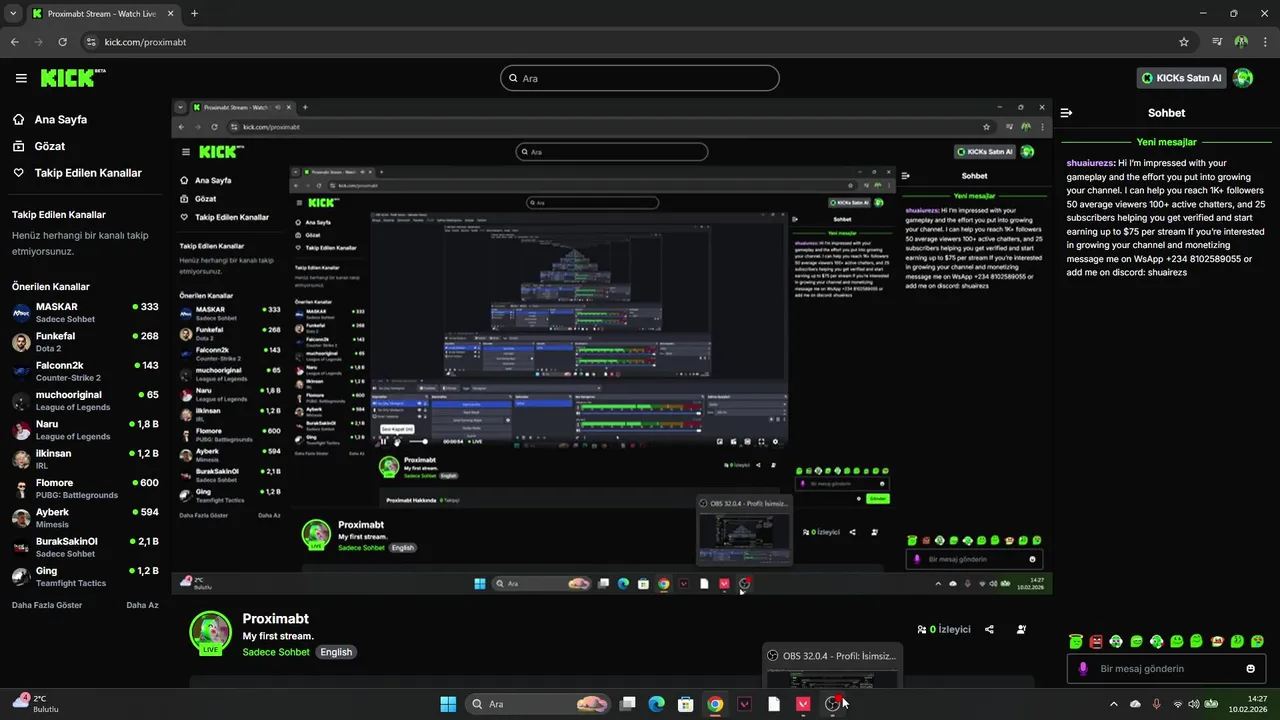
Task: Insert the halo emote above the chat box
Action: click(x=1075, y=641)
